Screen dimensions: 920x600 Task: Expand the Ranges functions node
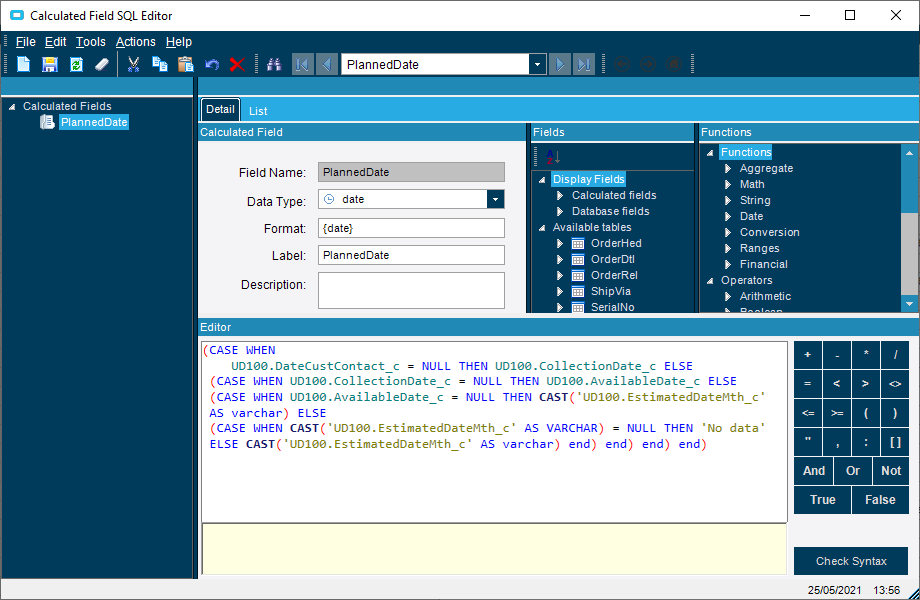(x=728, y=249)
